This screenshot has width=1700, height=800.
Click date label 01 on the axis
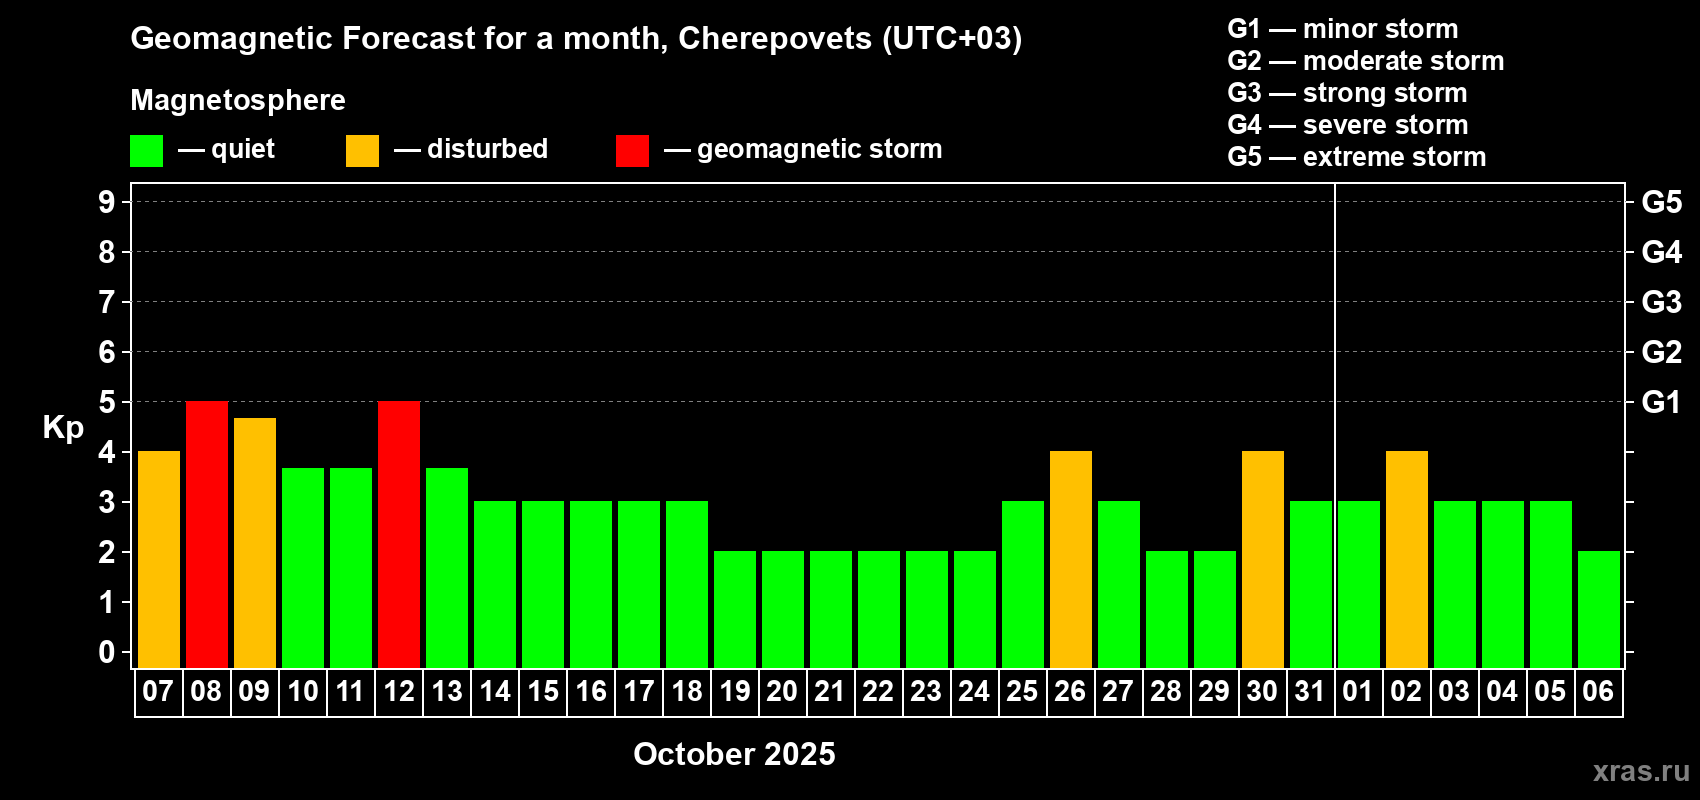pos(1358,691)
